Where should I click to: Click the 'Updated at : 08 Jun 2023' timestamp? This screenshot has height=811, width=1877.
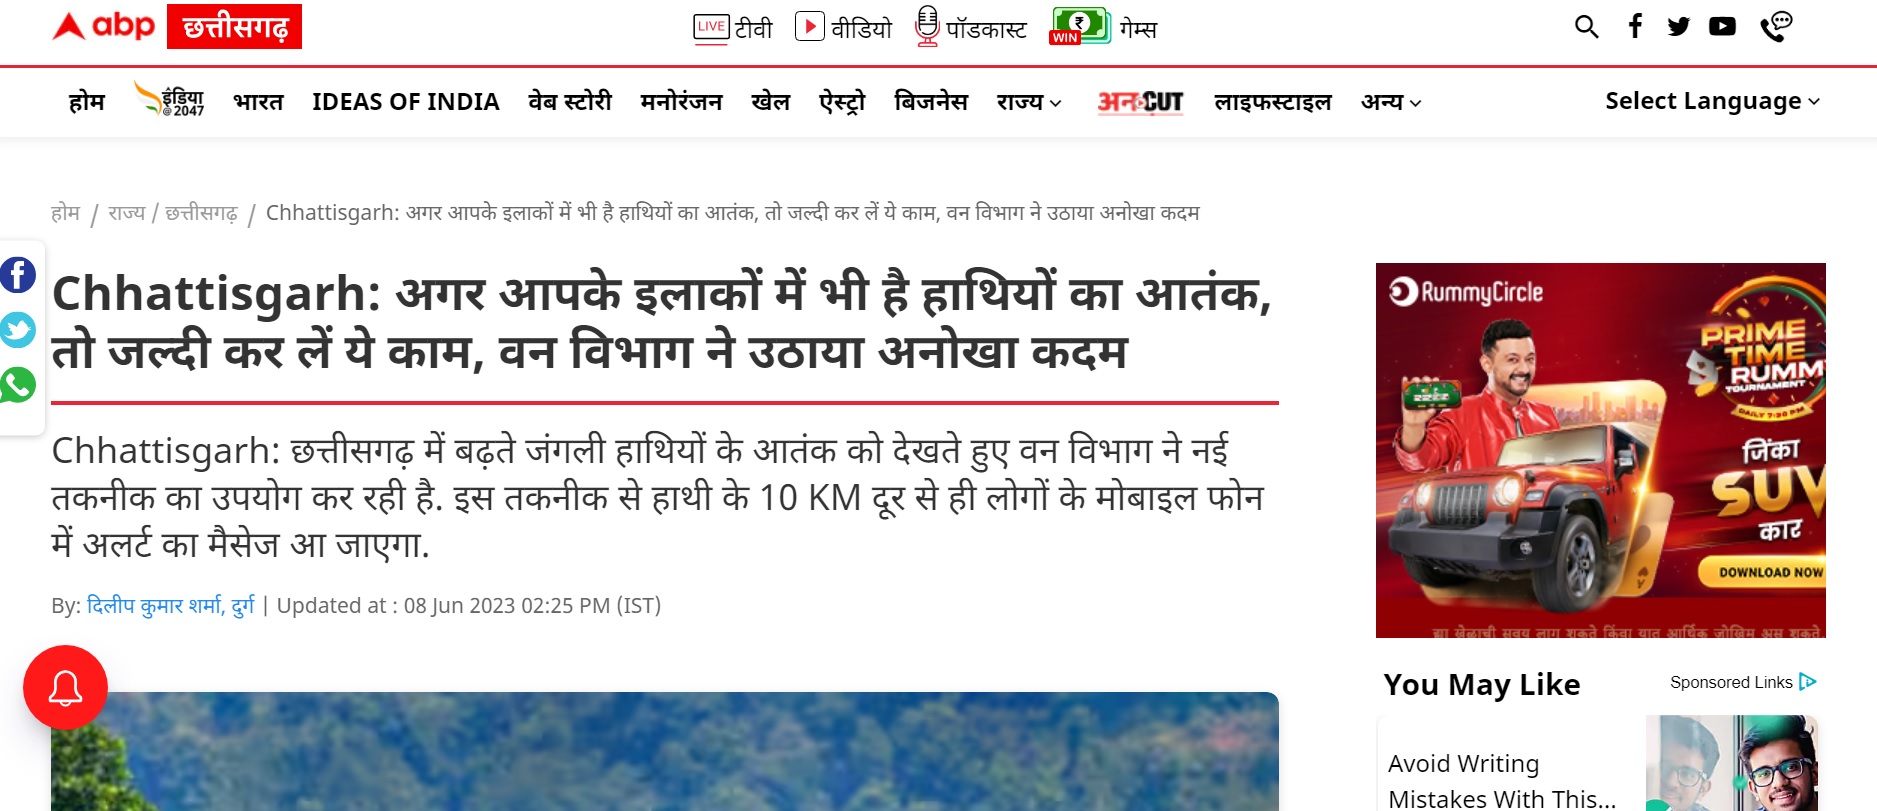pos(469,605)
